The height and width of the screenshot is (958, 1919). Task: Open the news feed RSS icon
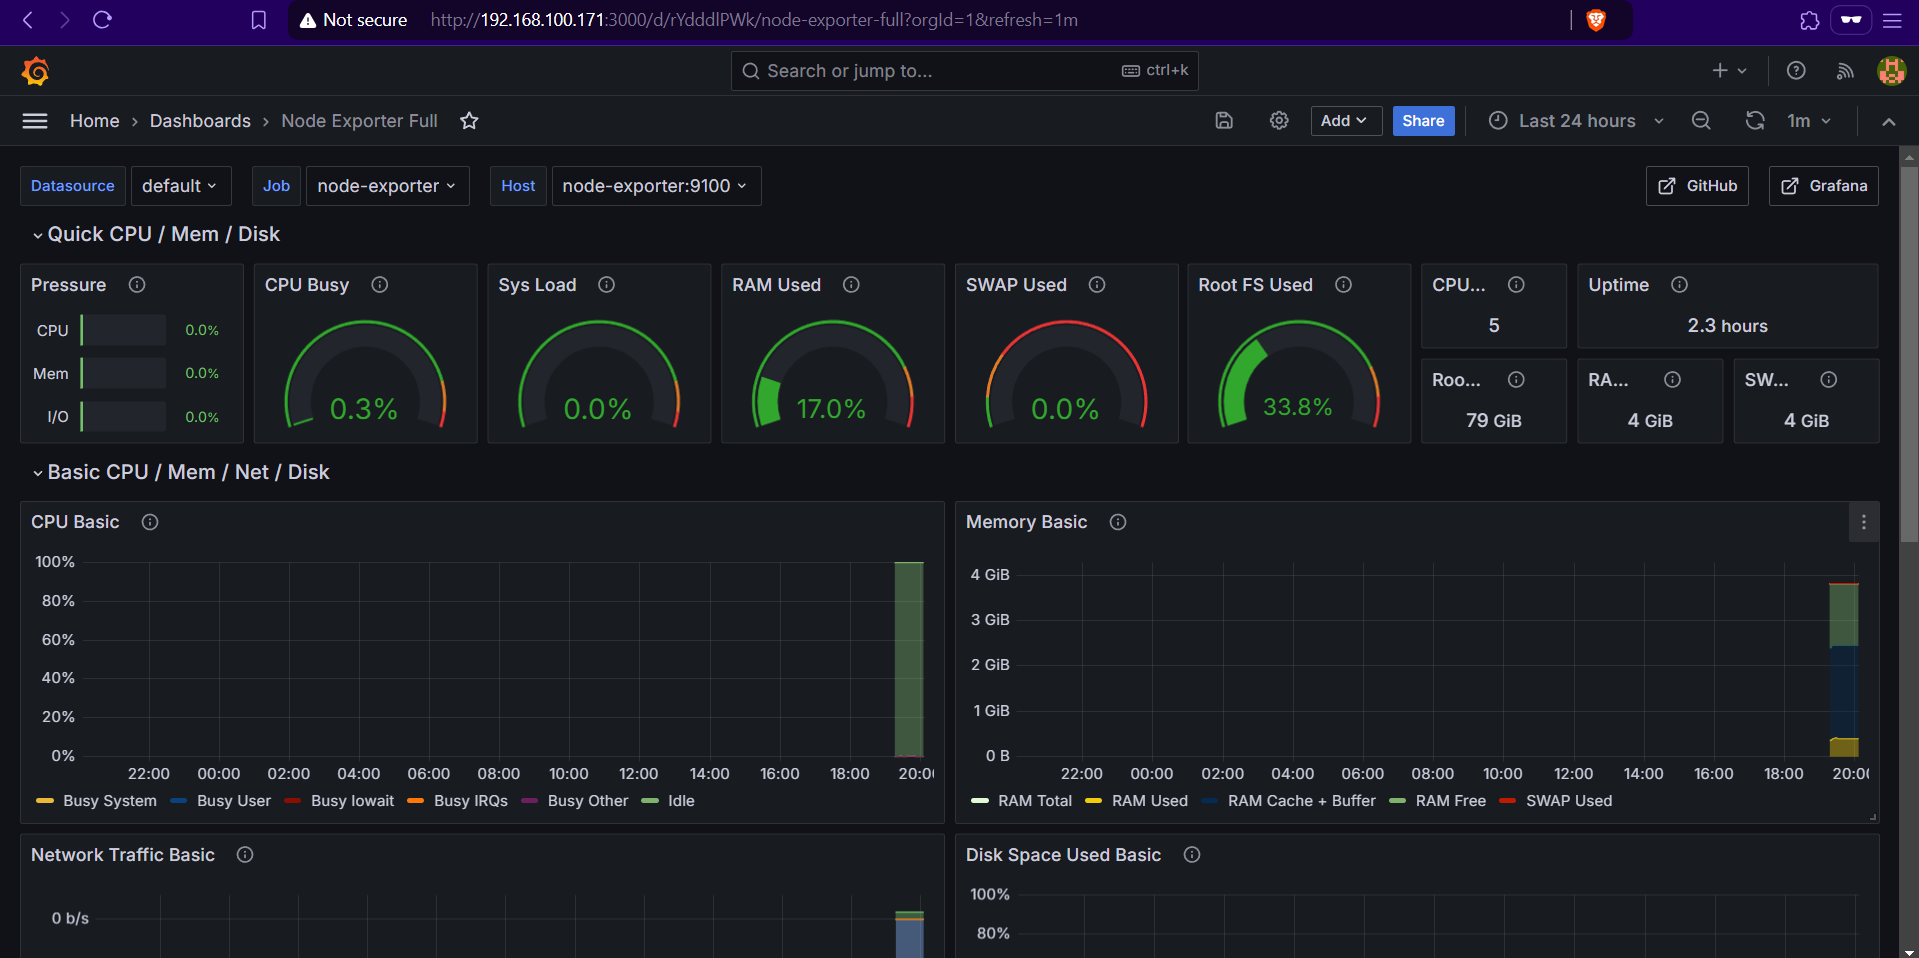click(1845, 71)
